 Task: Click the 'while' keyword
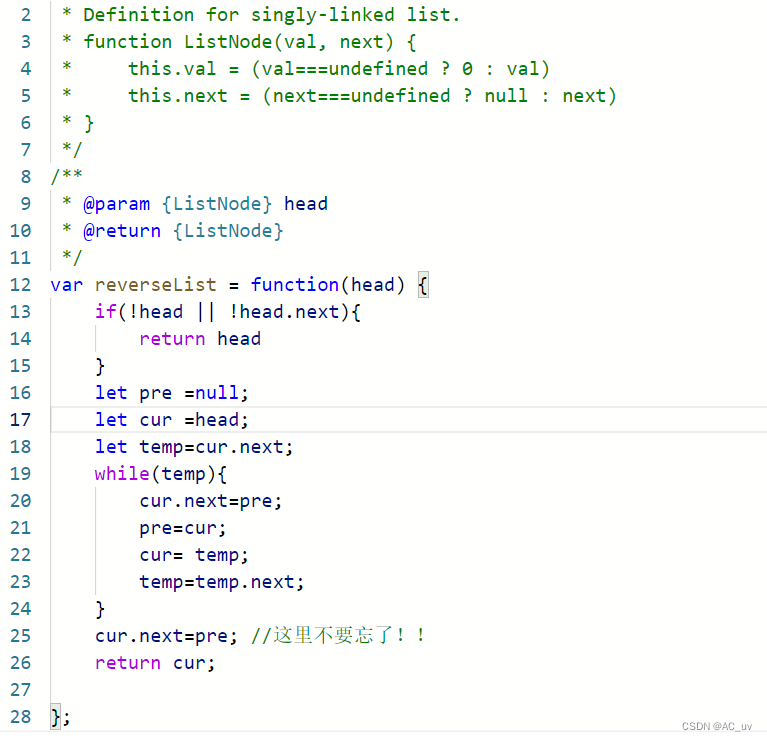[x=122, y=473]
